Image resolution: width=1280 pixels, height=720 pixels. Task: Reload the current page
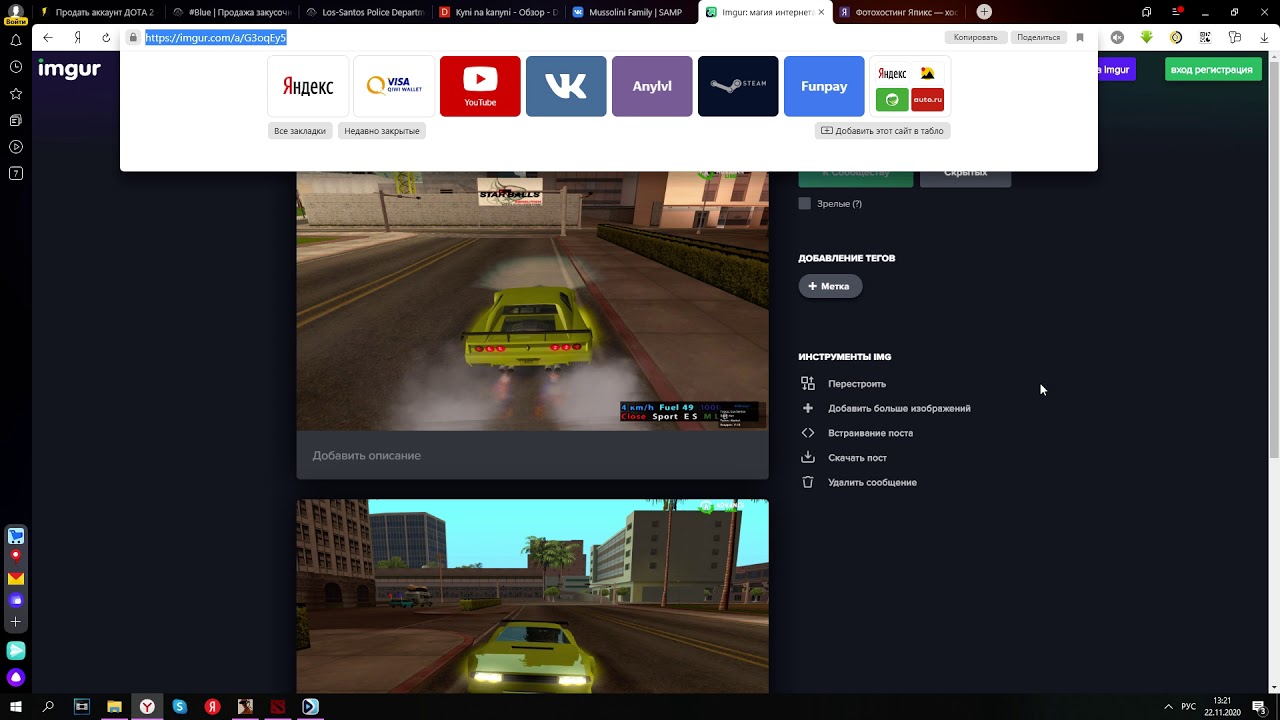tap(106, 38)
